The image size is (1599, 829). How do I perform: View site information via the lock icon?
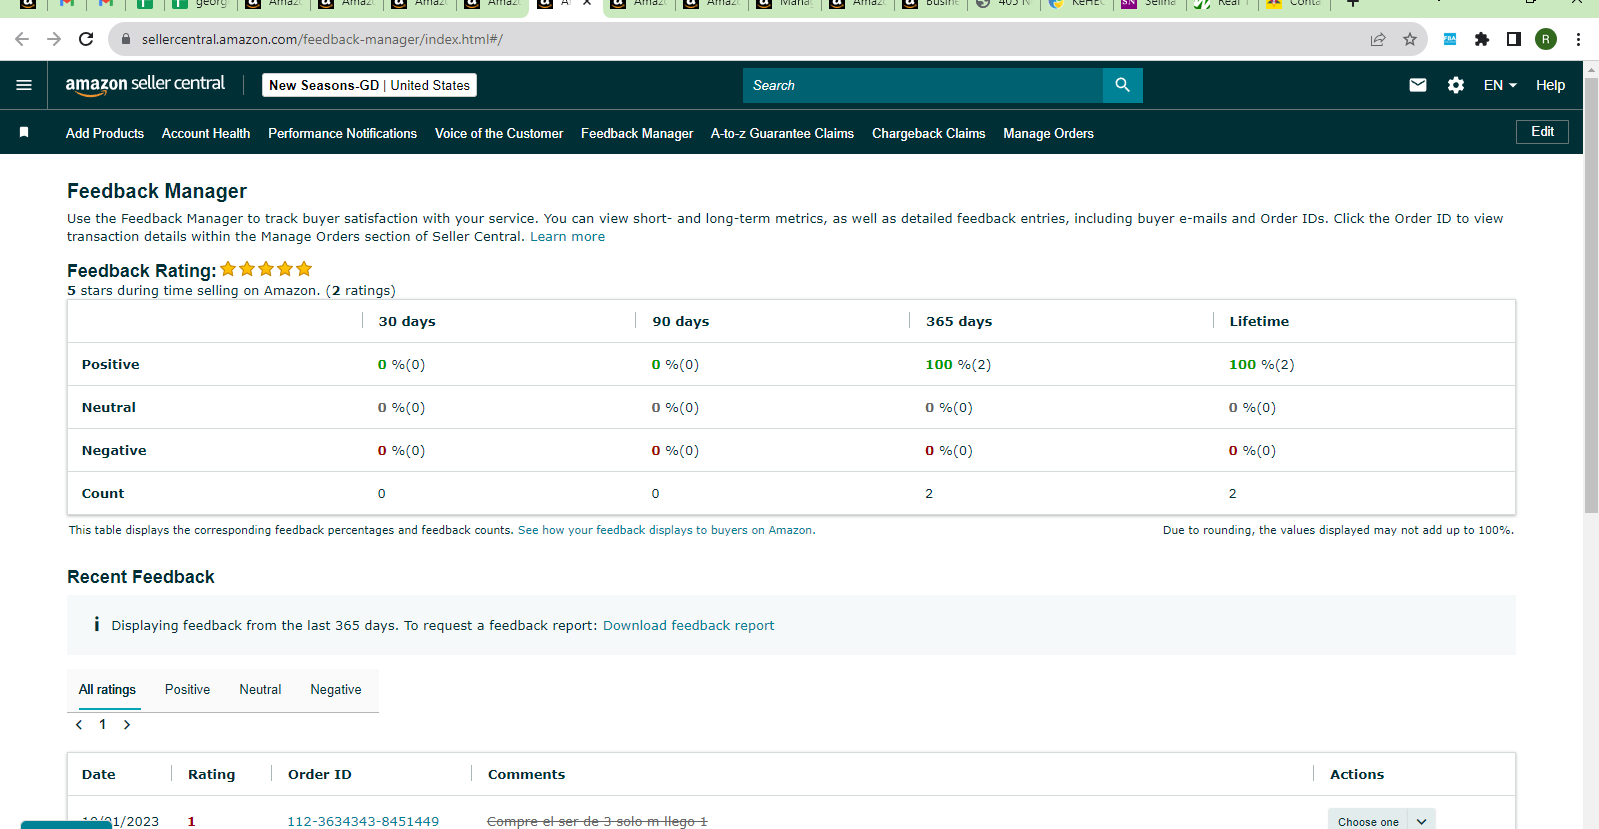[126, 39]
